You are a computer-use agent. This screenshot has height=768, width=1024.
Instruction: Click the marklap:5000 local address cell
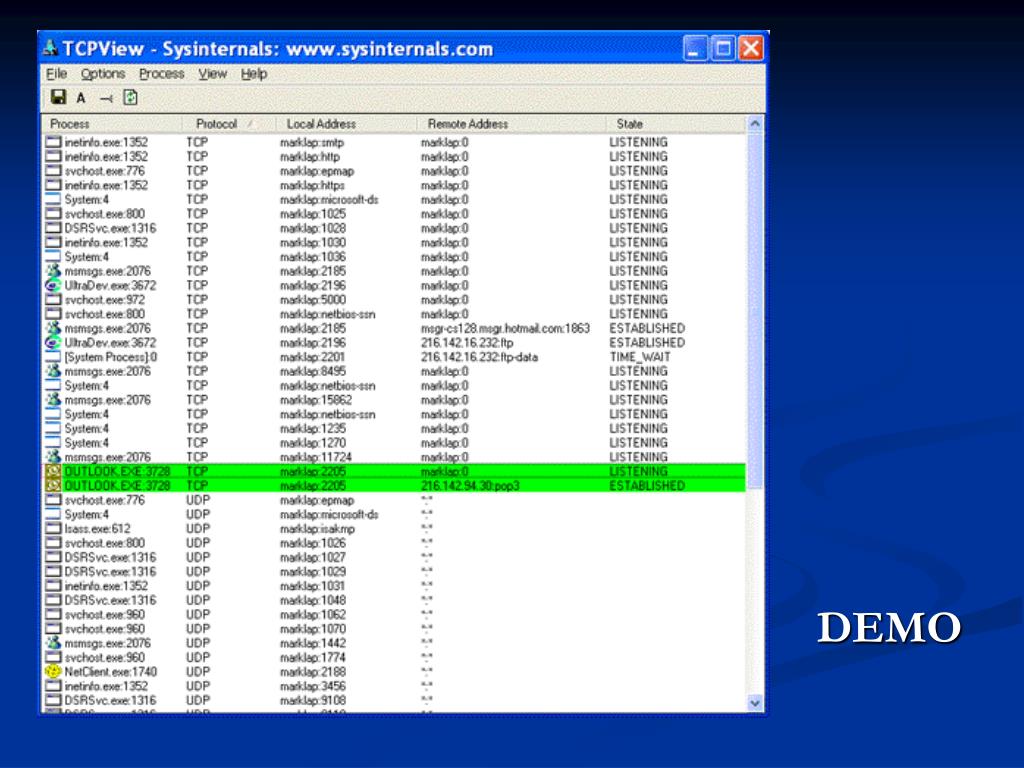(313, 300)
